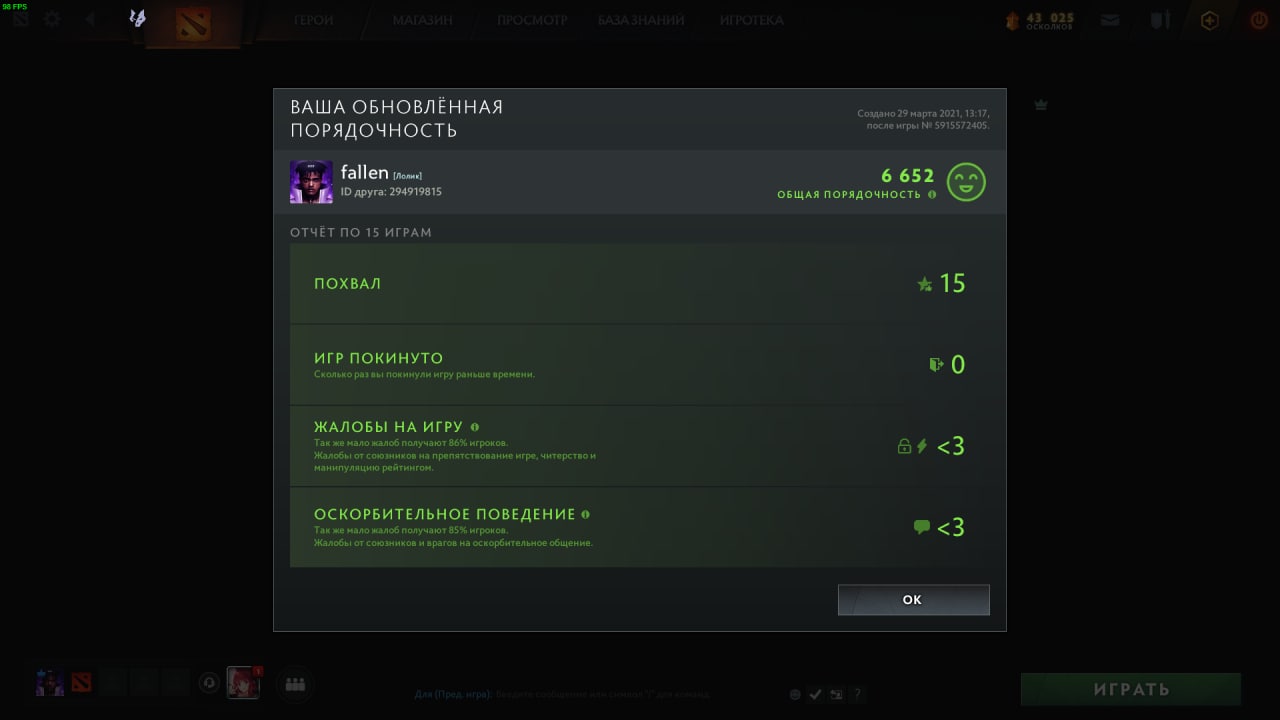Click the red power quit icon

pyautogui.click(x=1258, y=20)
